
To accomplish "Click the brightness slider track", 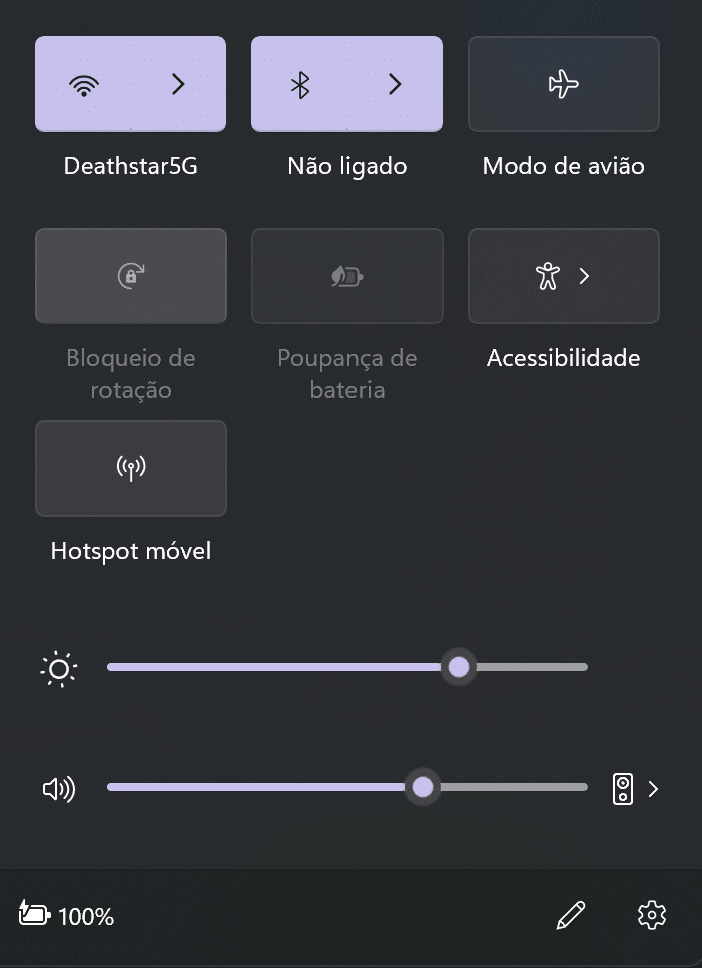I will [x=300, y=667].
